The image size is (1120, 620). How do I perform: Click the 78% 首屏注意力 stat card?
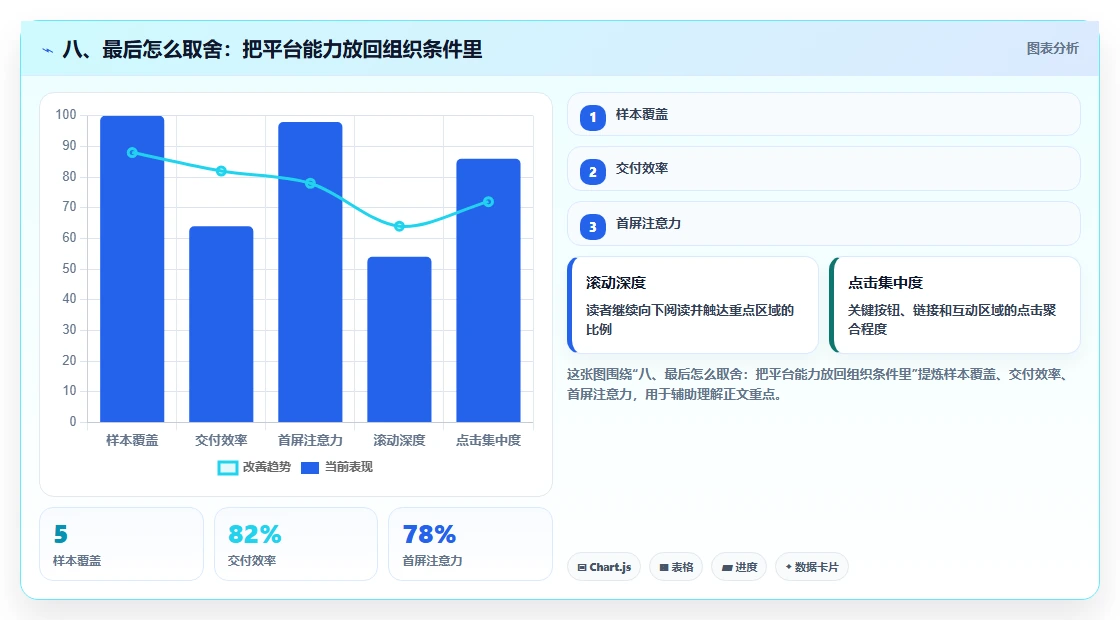(x=471, y=544)
